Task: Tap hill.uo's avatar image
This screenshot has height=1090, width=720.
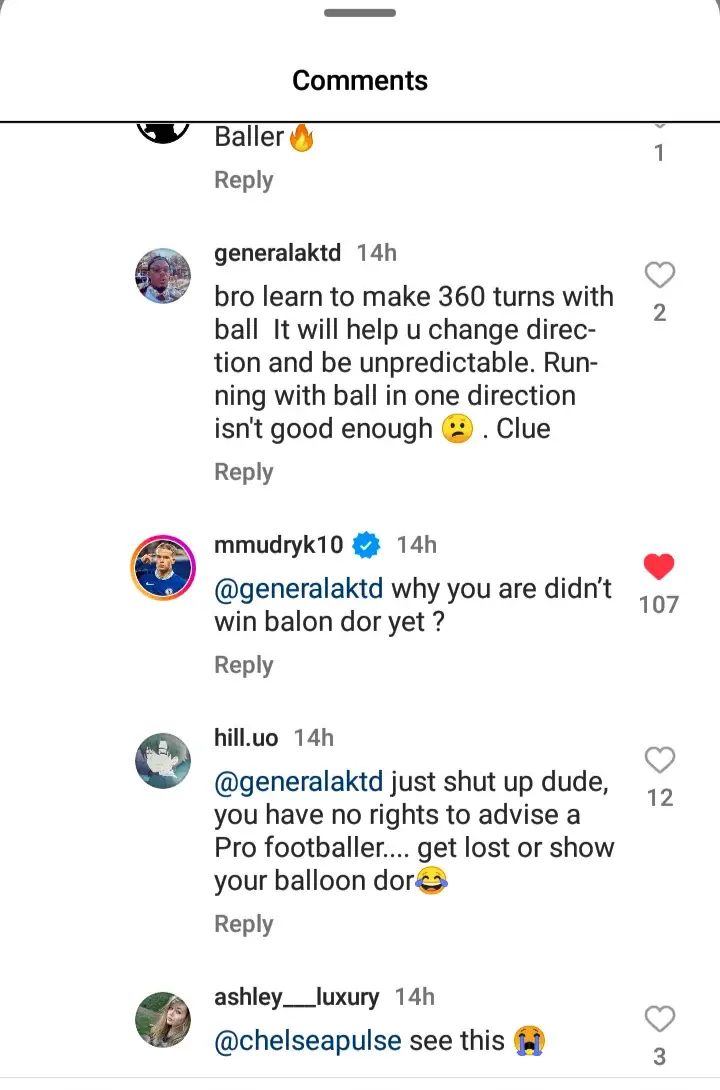Action: 163,760
